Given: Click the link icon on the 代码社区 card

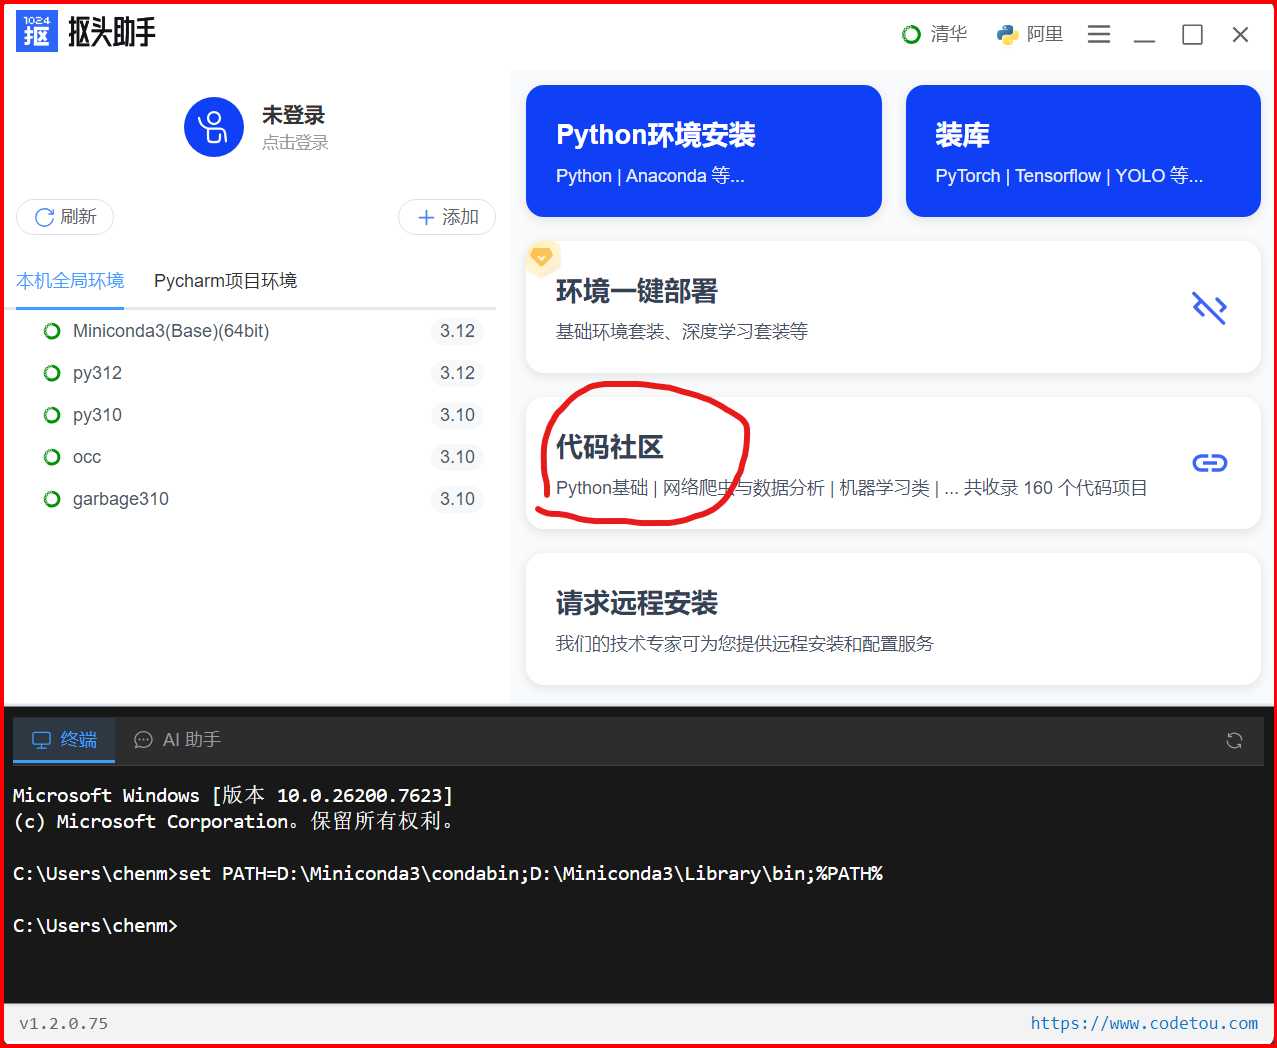Looking at the screenshot, I should click(1210, 462).
